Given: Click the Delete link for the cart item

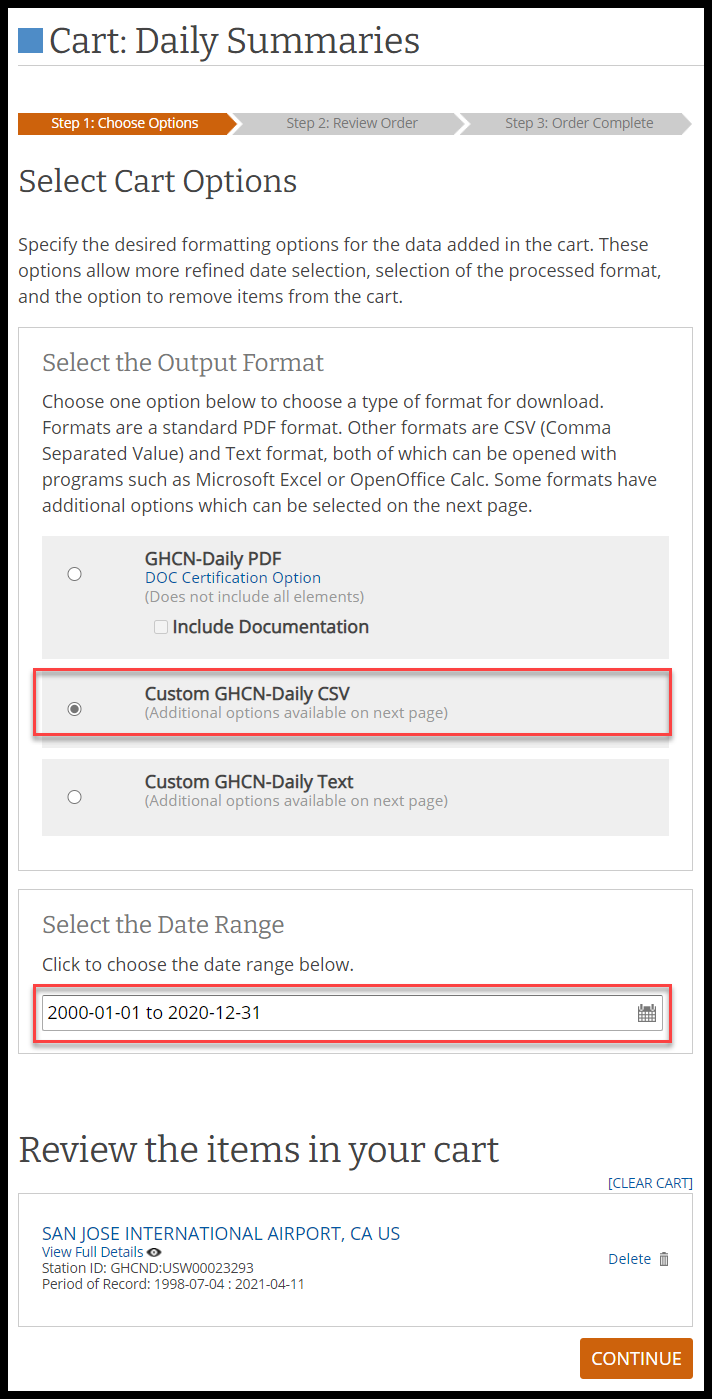Looking at the screenshot, I should pyautogui.click(x=629, y=1259).
